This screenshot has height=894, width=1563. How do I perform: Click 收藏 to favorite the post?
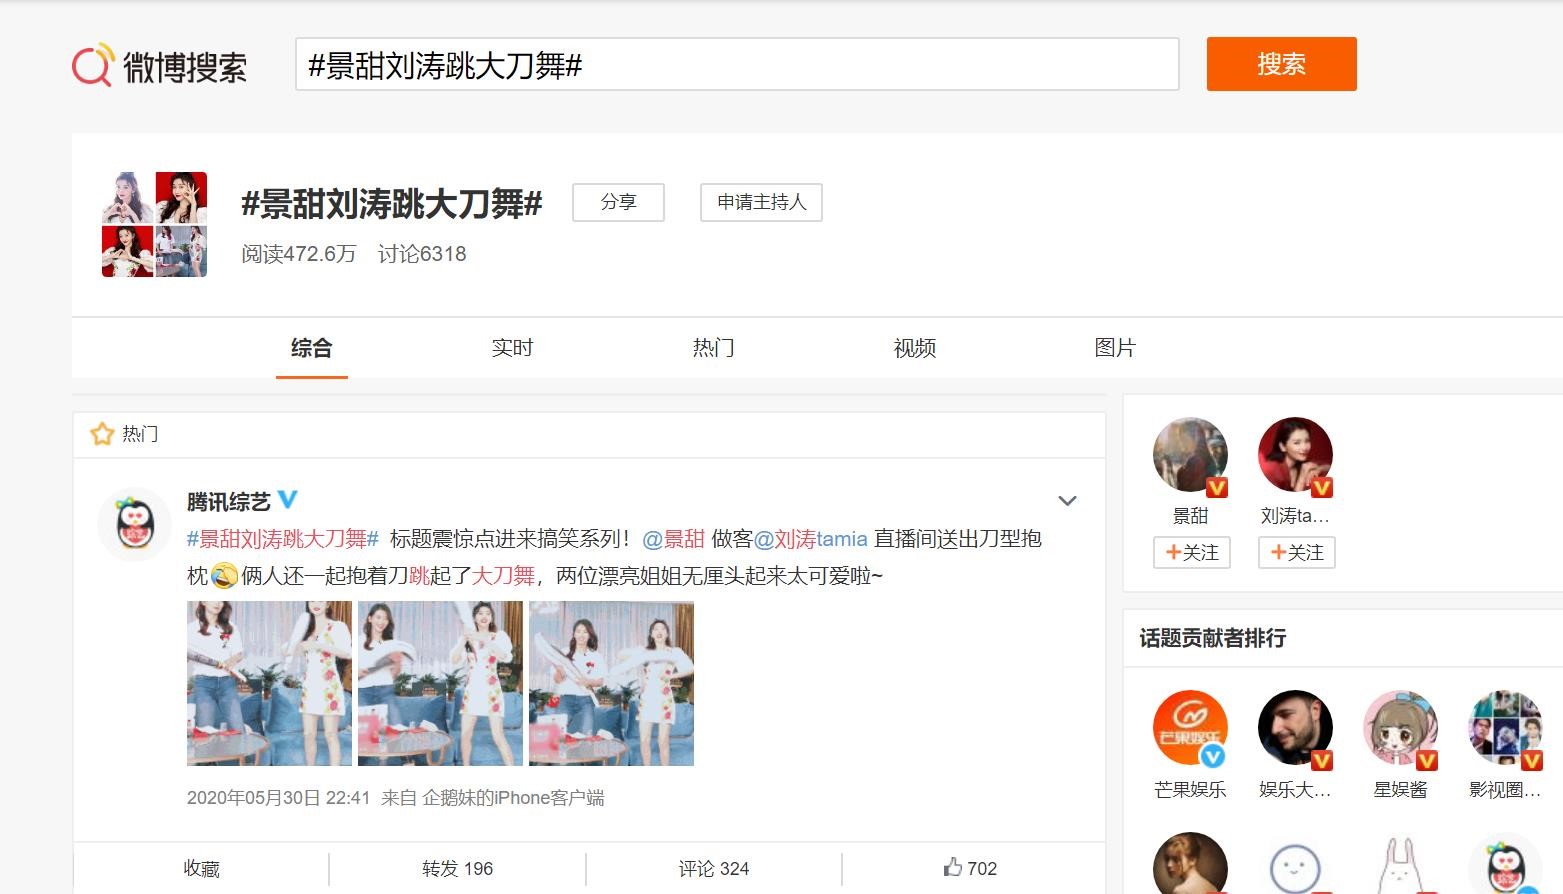coord(201,869)
